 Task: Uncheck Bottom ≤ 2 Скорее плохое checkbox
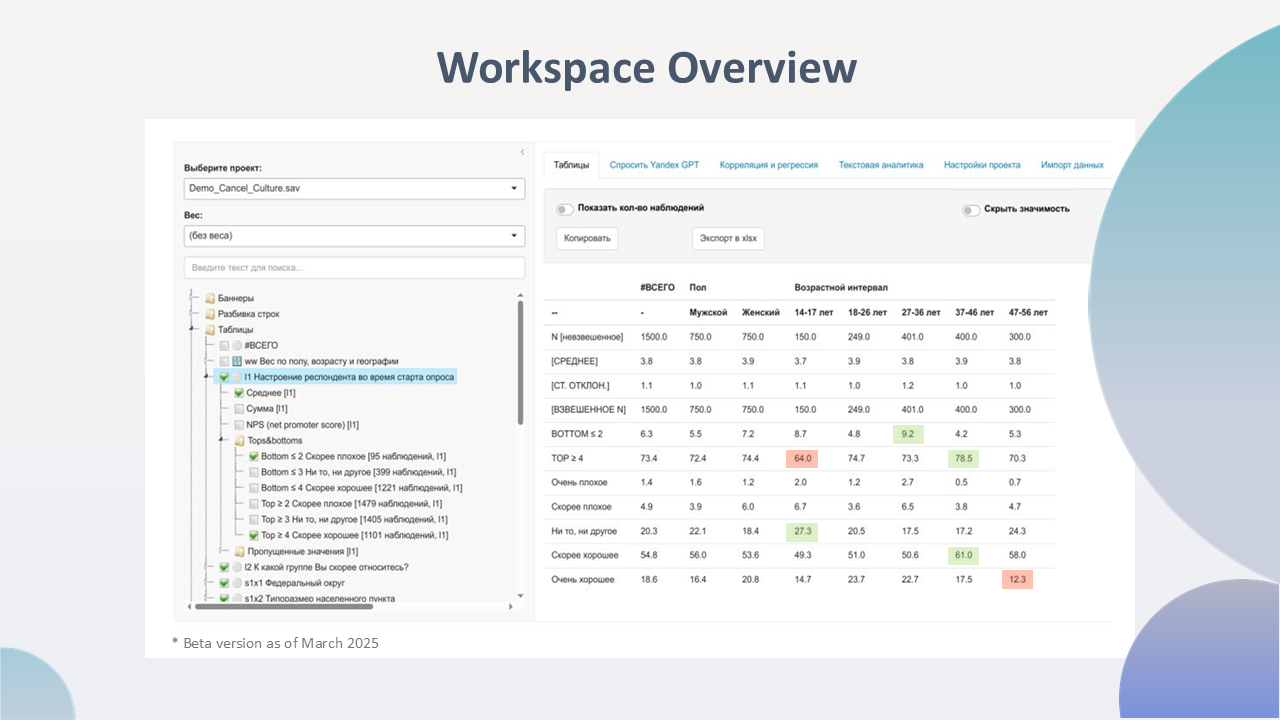click(254, 456)
